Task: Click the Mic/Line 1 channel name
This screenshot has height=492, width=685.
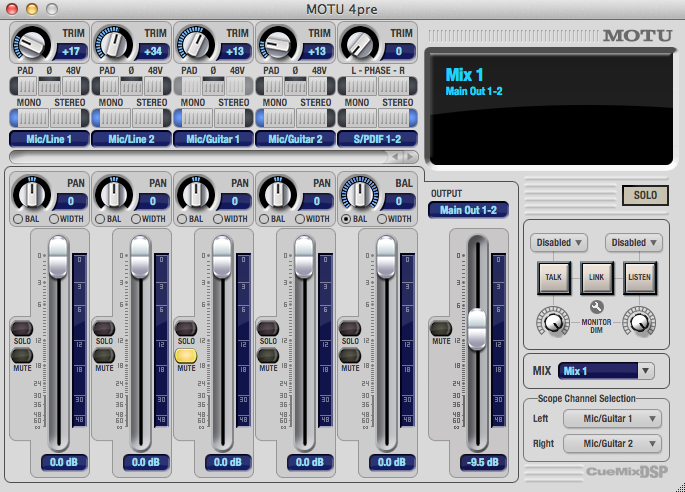Action: click(49, 139)
